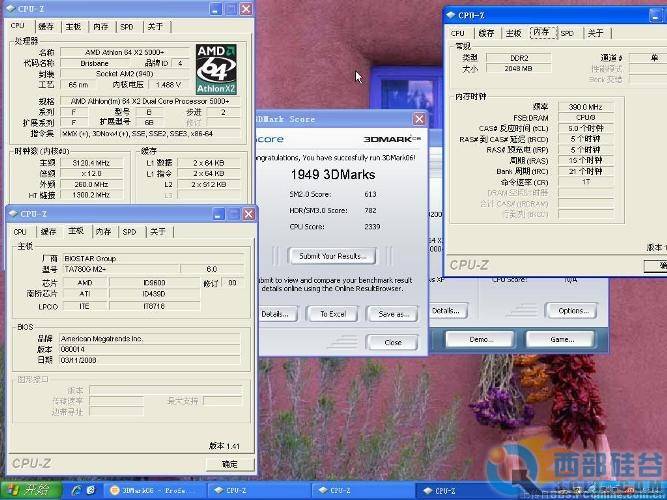This screenshot has height=500, width=667.
Task: Click the 080014 BIOS version field
Action: 150,349
